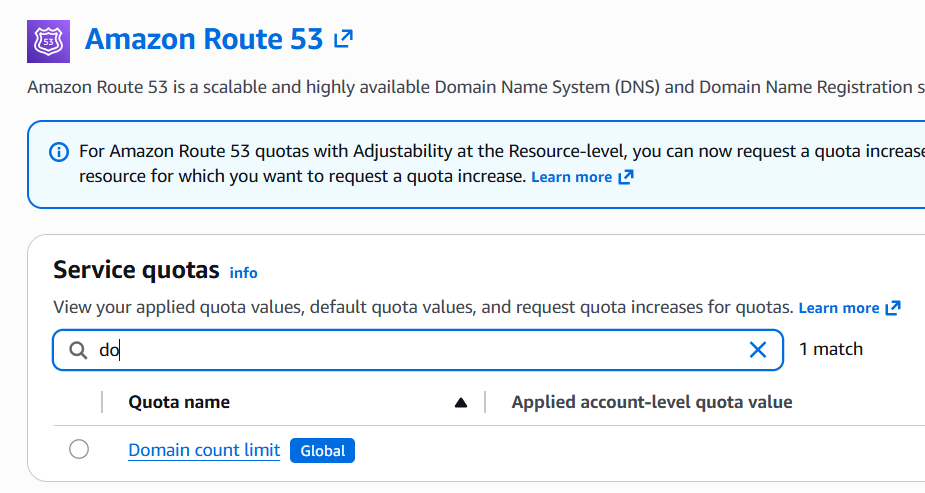The image size is (925, 493).
Task: Open Learn more below Service quotas heading
Action: [838, 308]
